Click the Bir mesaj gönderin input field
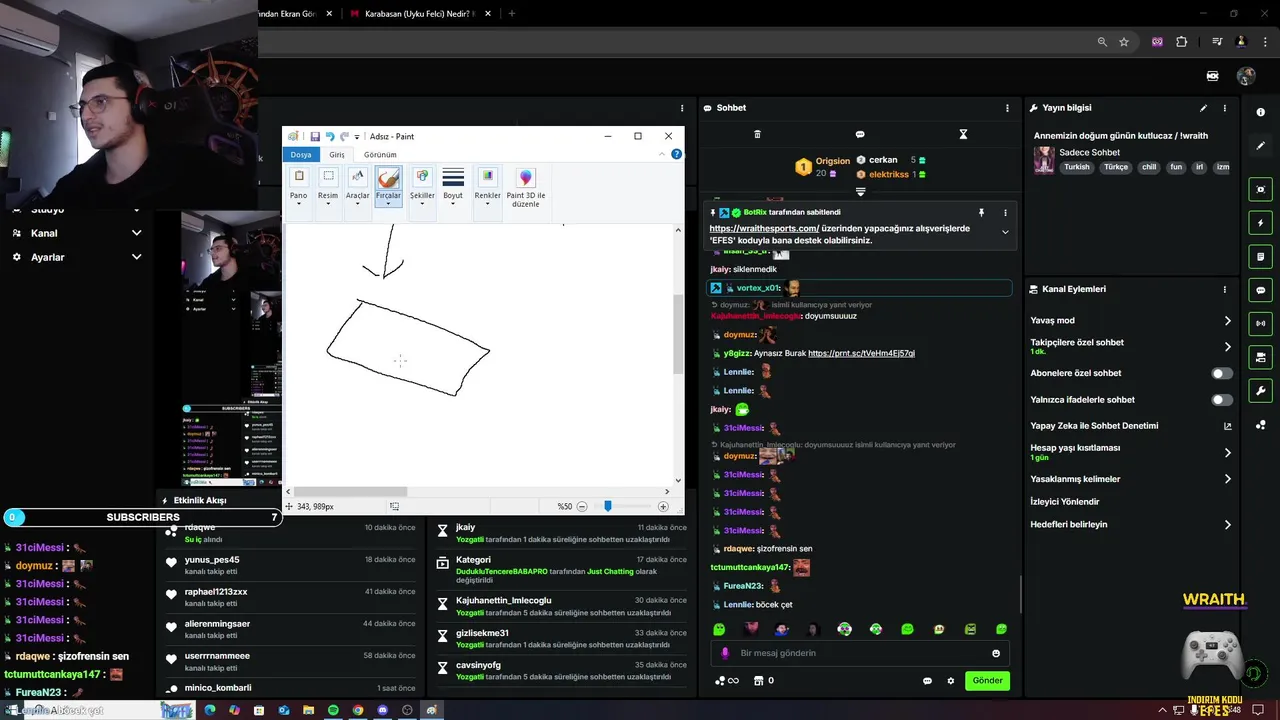Screen dimensions: 1280x720 click(x=860, y=653)
